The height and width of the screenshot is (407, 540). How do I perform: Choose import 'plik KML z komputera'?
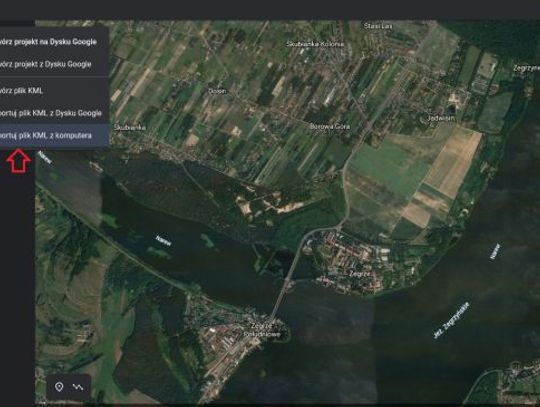(x=54, y=135)
